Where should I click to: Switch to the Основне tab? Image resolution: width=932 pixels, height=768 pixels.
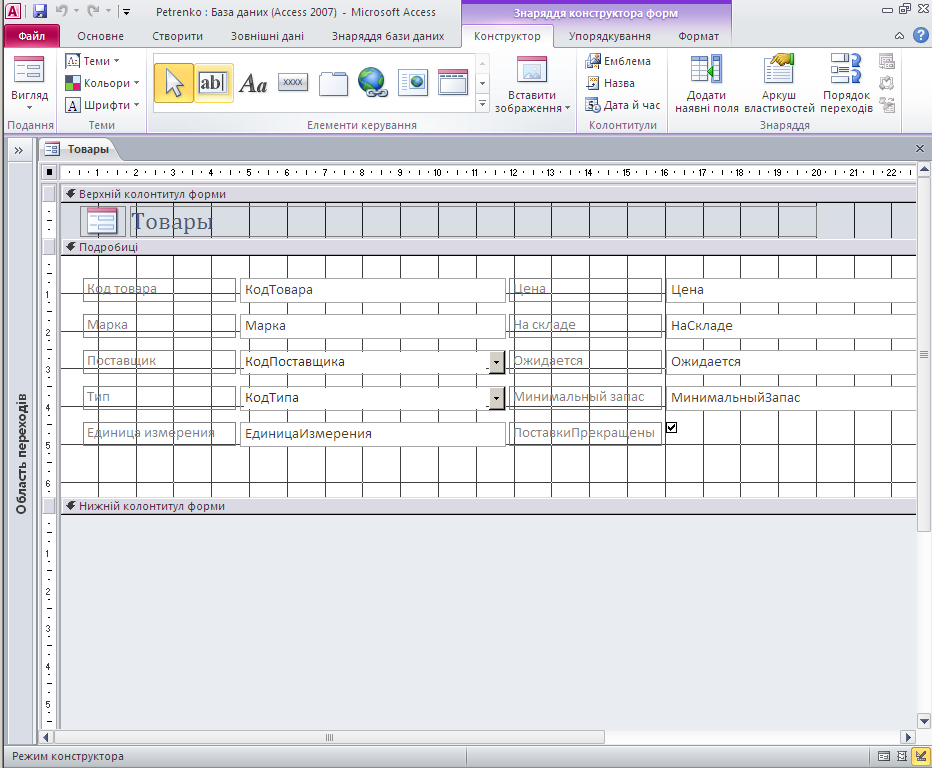pos(100,36)
